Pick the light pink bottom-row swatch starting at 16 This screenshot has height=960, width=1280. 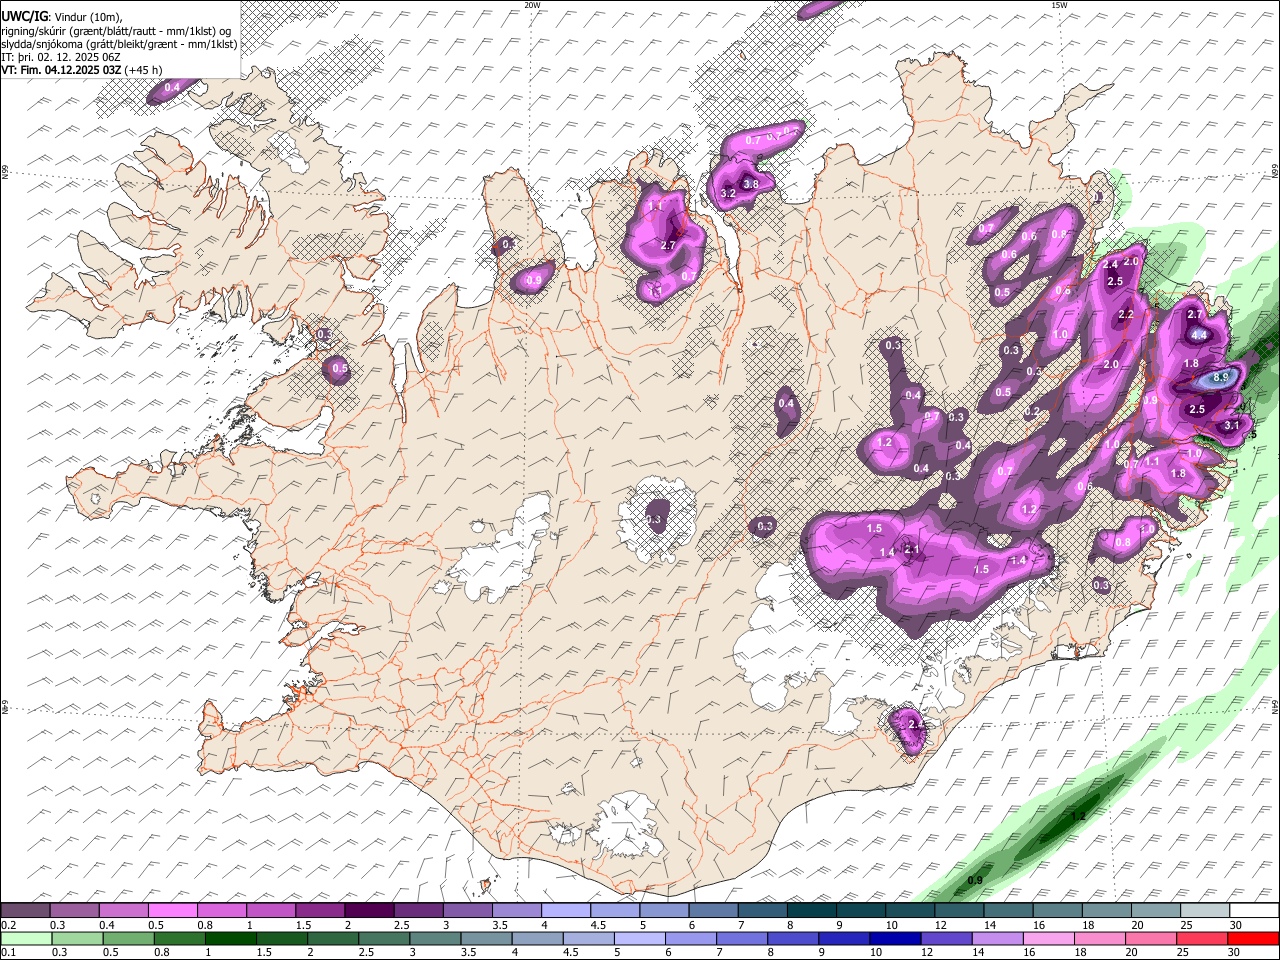1047,939
